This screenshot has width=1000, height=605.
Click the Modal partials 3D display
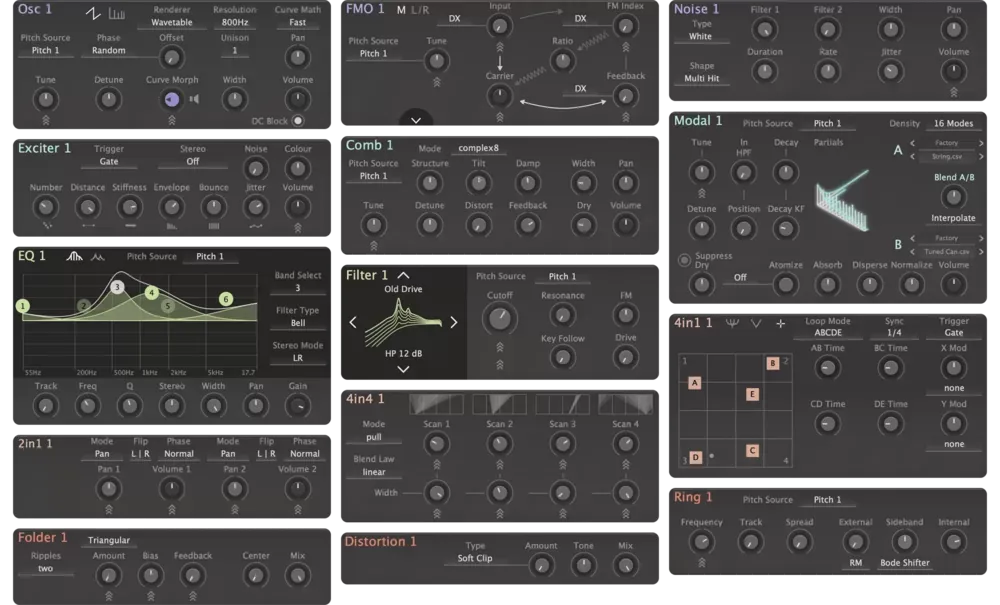coord(843,200)
